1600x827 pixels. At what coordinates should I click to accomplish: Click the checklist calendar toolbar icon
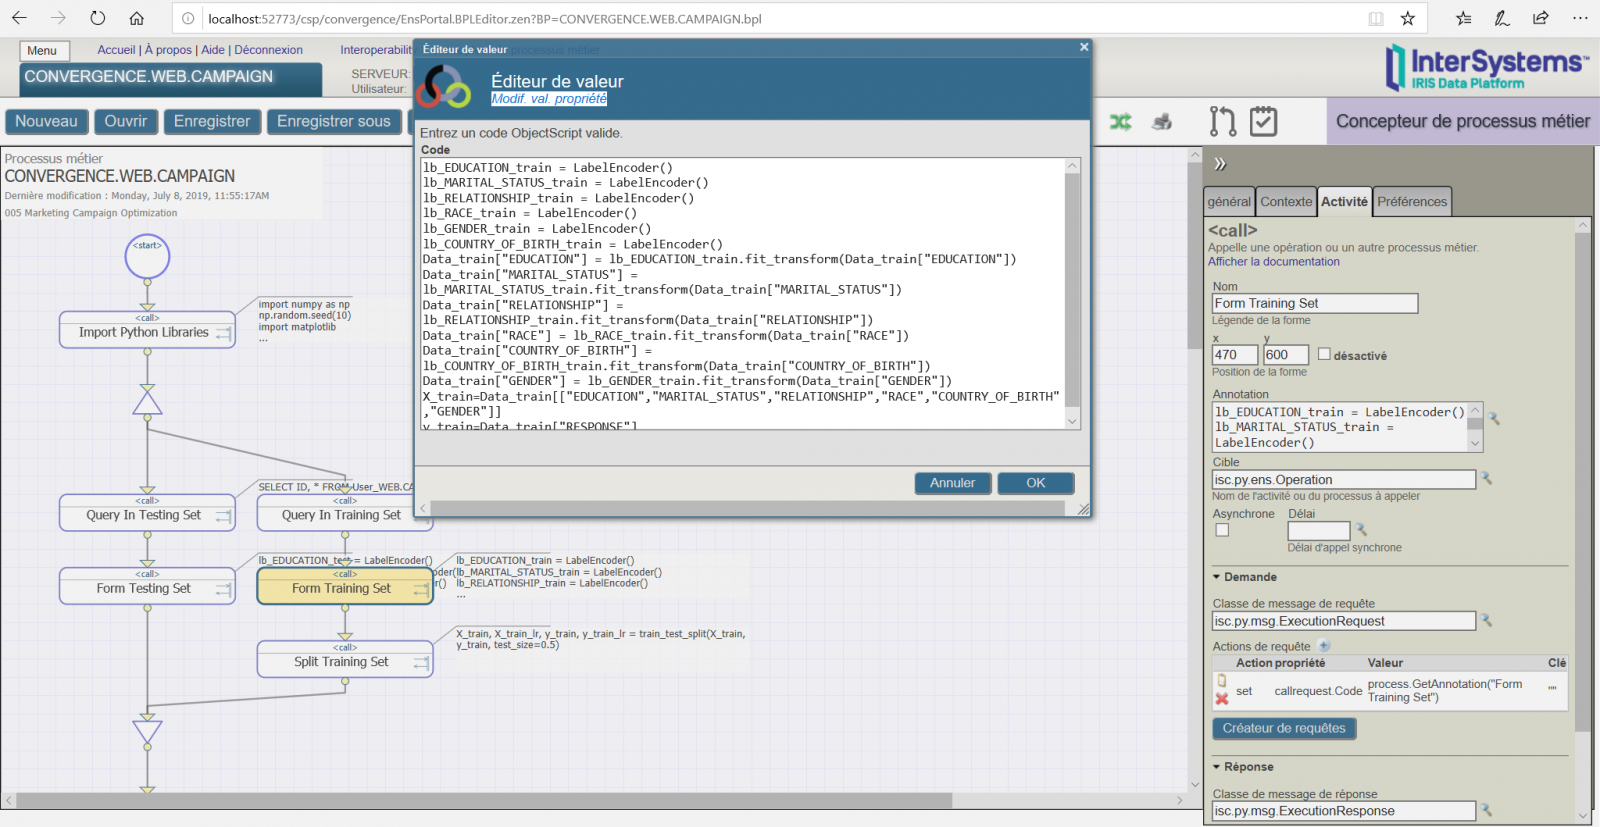[x=1263, y=122]
